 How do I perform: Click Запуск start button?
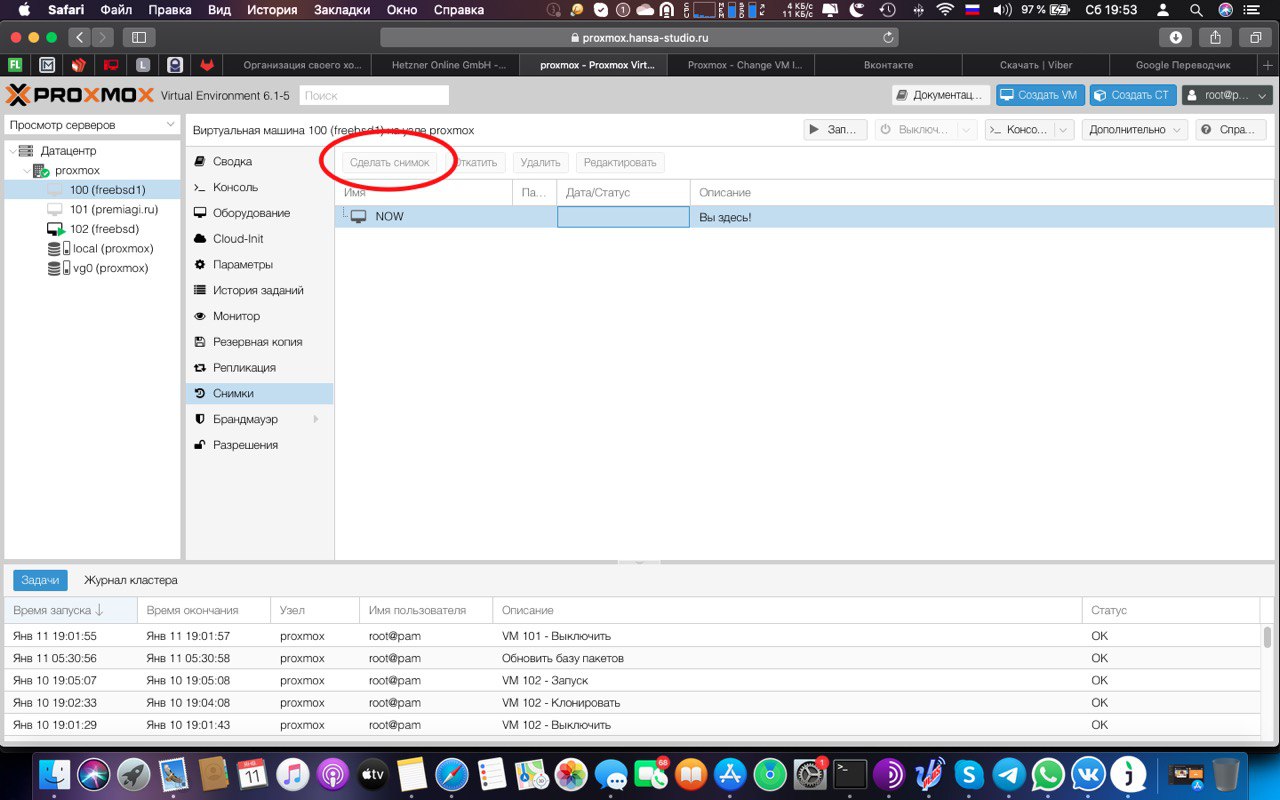tap(836, 130)
